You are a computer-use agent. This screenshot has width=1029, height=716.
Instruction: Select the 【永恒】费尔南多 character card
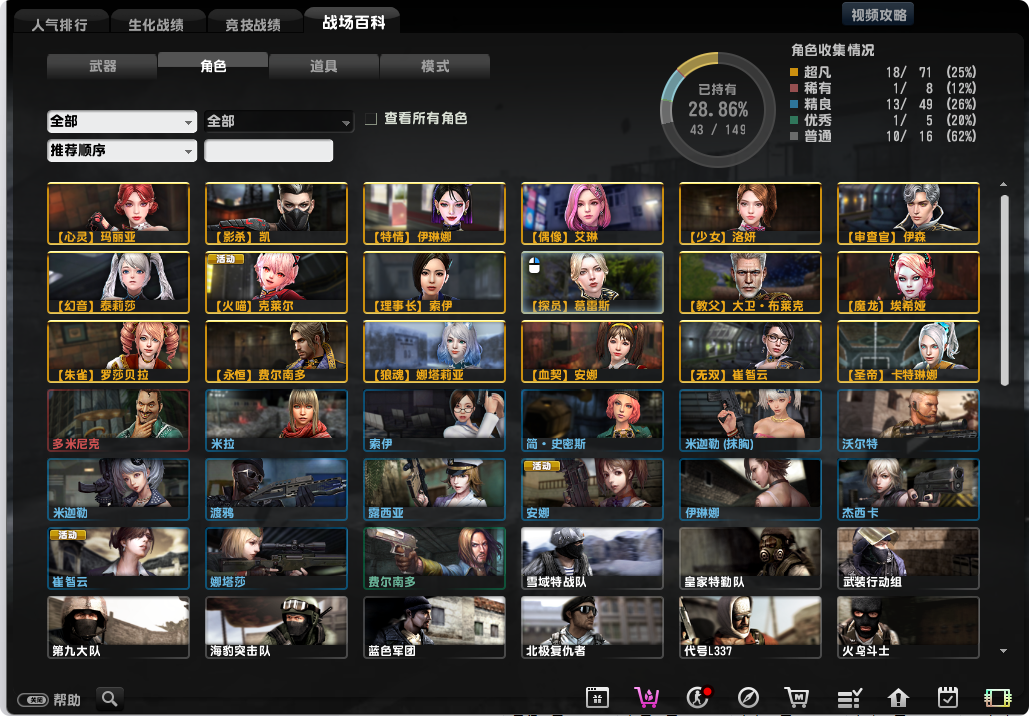[276, 351]
